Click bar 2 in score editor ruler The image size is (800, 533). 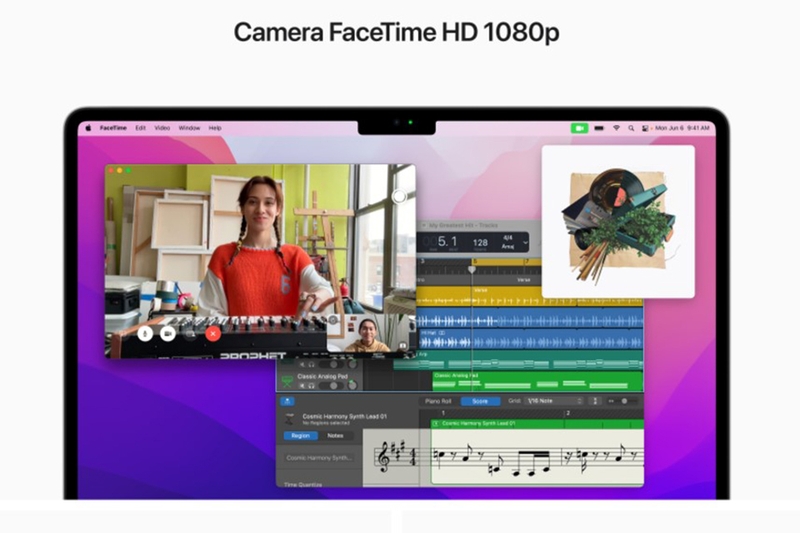pyautogui.click(x=567, y=413)
